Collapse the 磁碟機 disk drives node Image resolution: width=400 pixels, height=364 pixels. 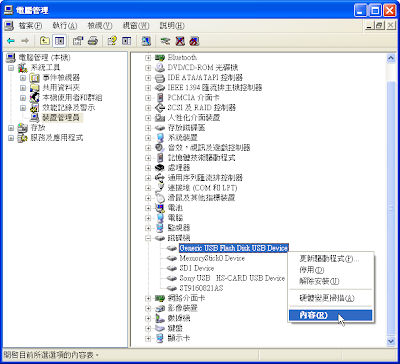(x=148, y=238)
